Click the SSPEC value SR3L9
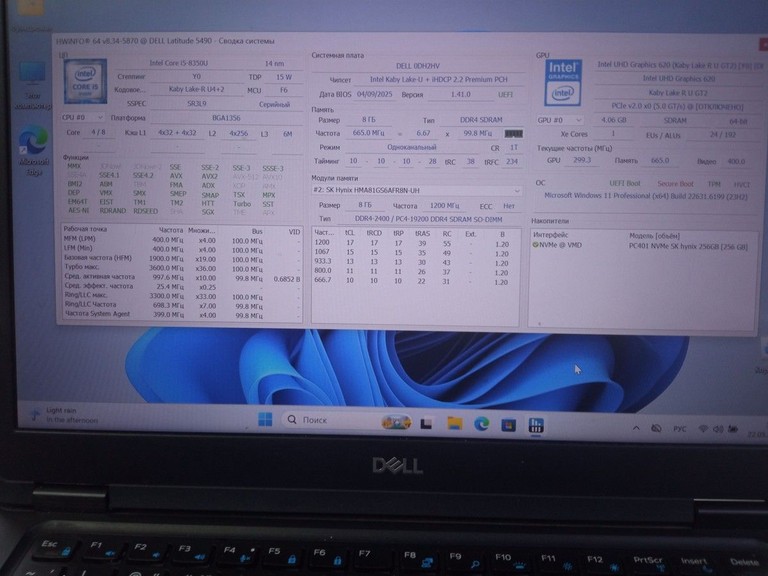The image size is (768, 576). 197,104
